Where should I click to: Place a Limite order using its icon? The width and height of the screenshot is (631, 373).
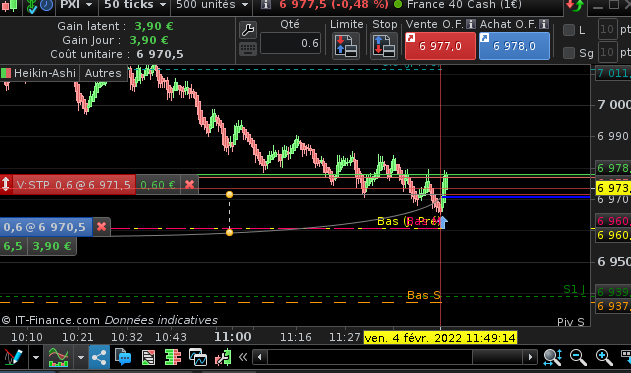pos(346,45)
